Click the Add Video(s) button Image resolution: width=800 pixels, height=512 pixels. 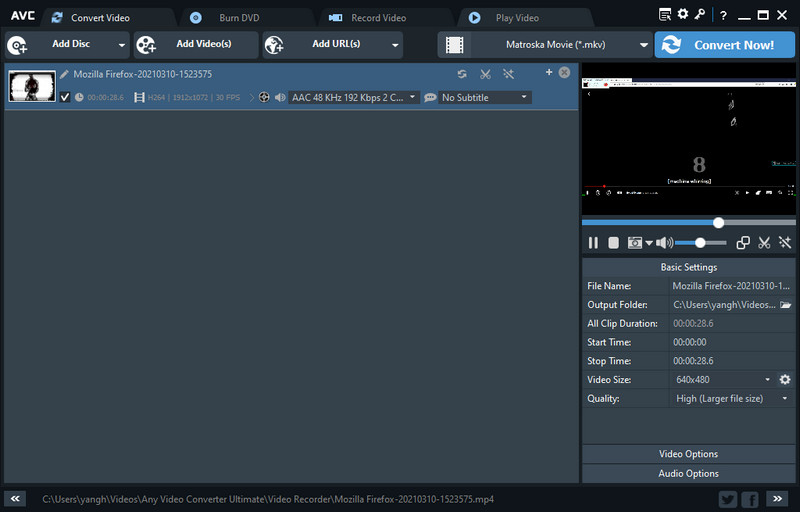[196, 45]
